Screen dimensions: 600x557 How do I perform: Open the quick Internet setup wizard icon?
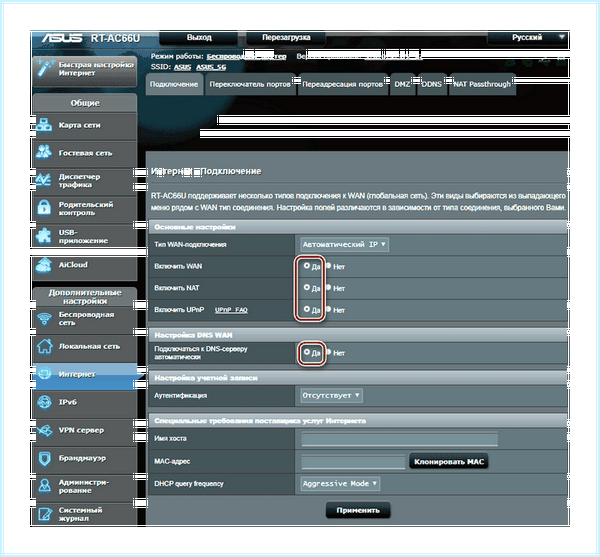45,69
